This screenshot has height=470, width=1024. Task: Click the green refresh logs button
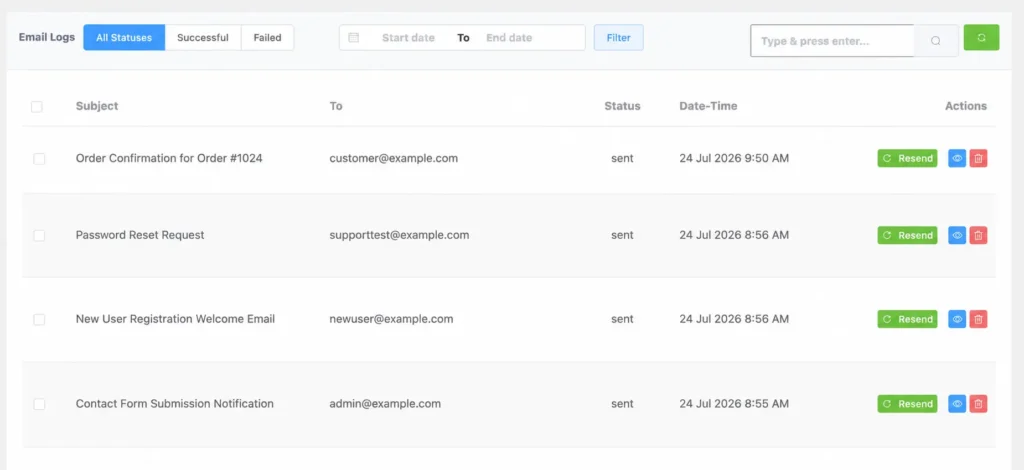982,37
